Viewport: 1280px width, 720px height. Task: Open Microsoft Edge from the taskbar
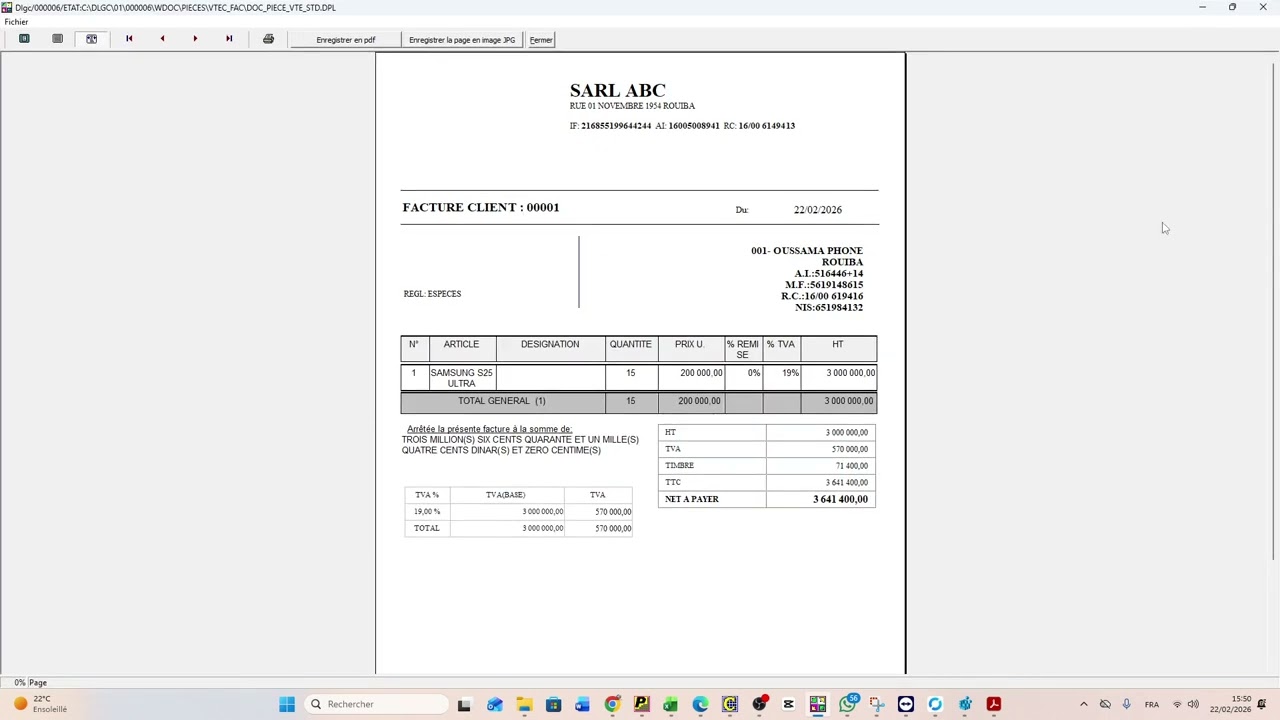click(700, 704)
